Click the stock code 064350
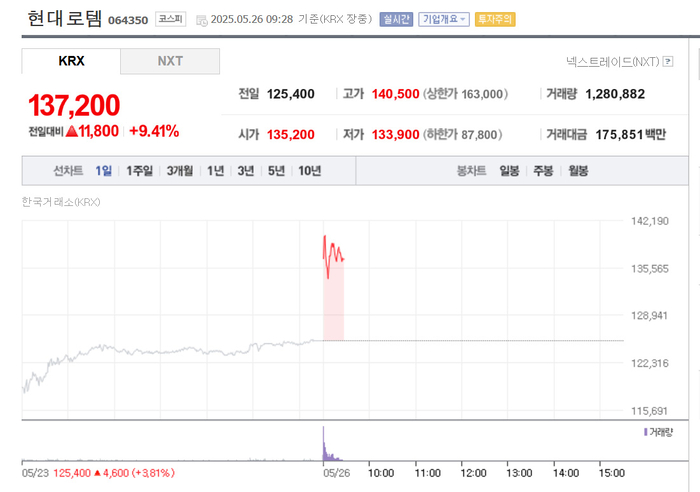This screenshot has height=492, width=700. coord(128,21)
